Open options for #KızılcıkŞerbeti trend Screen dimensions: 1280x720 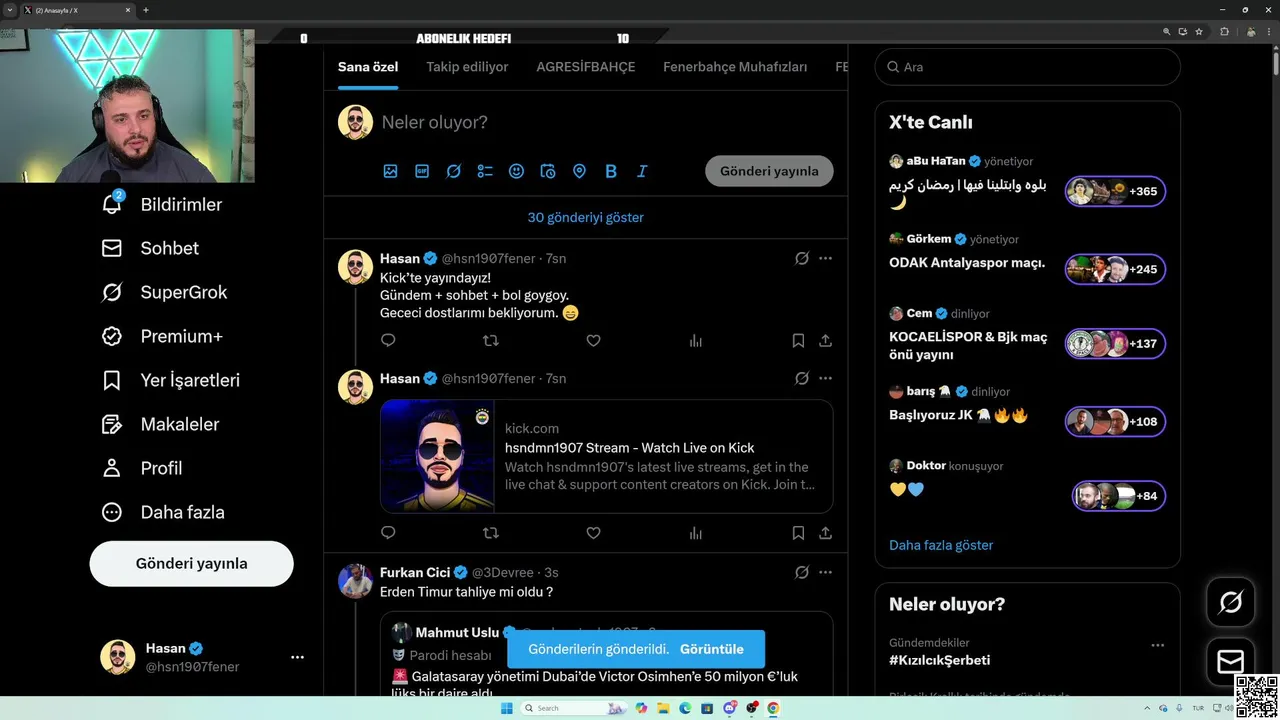(1157, 645)
